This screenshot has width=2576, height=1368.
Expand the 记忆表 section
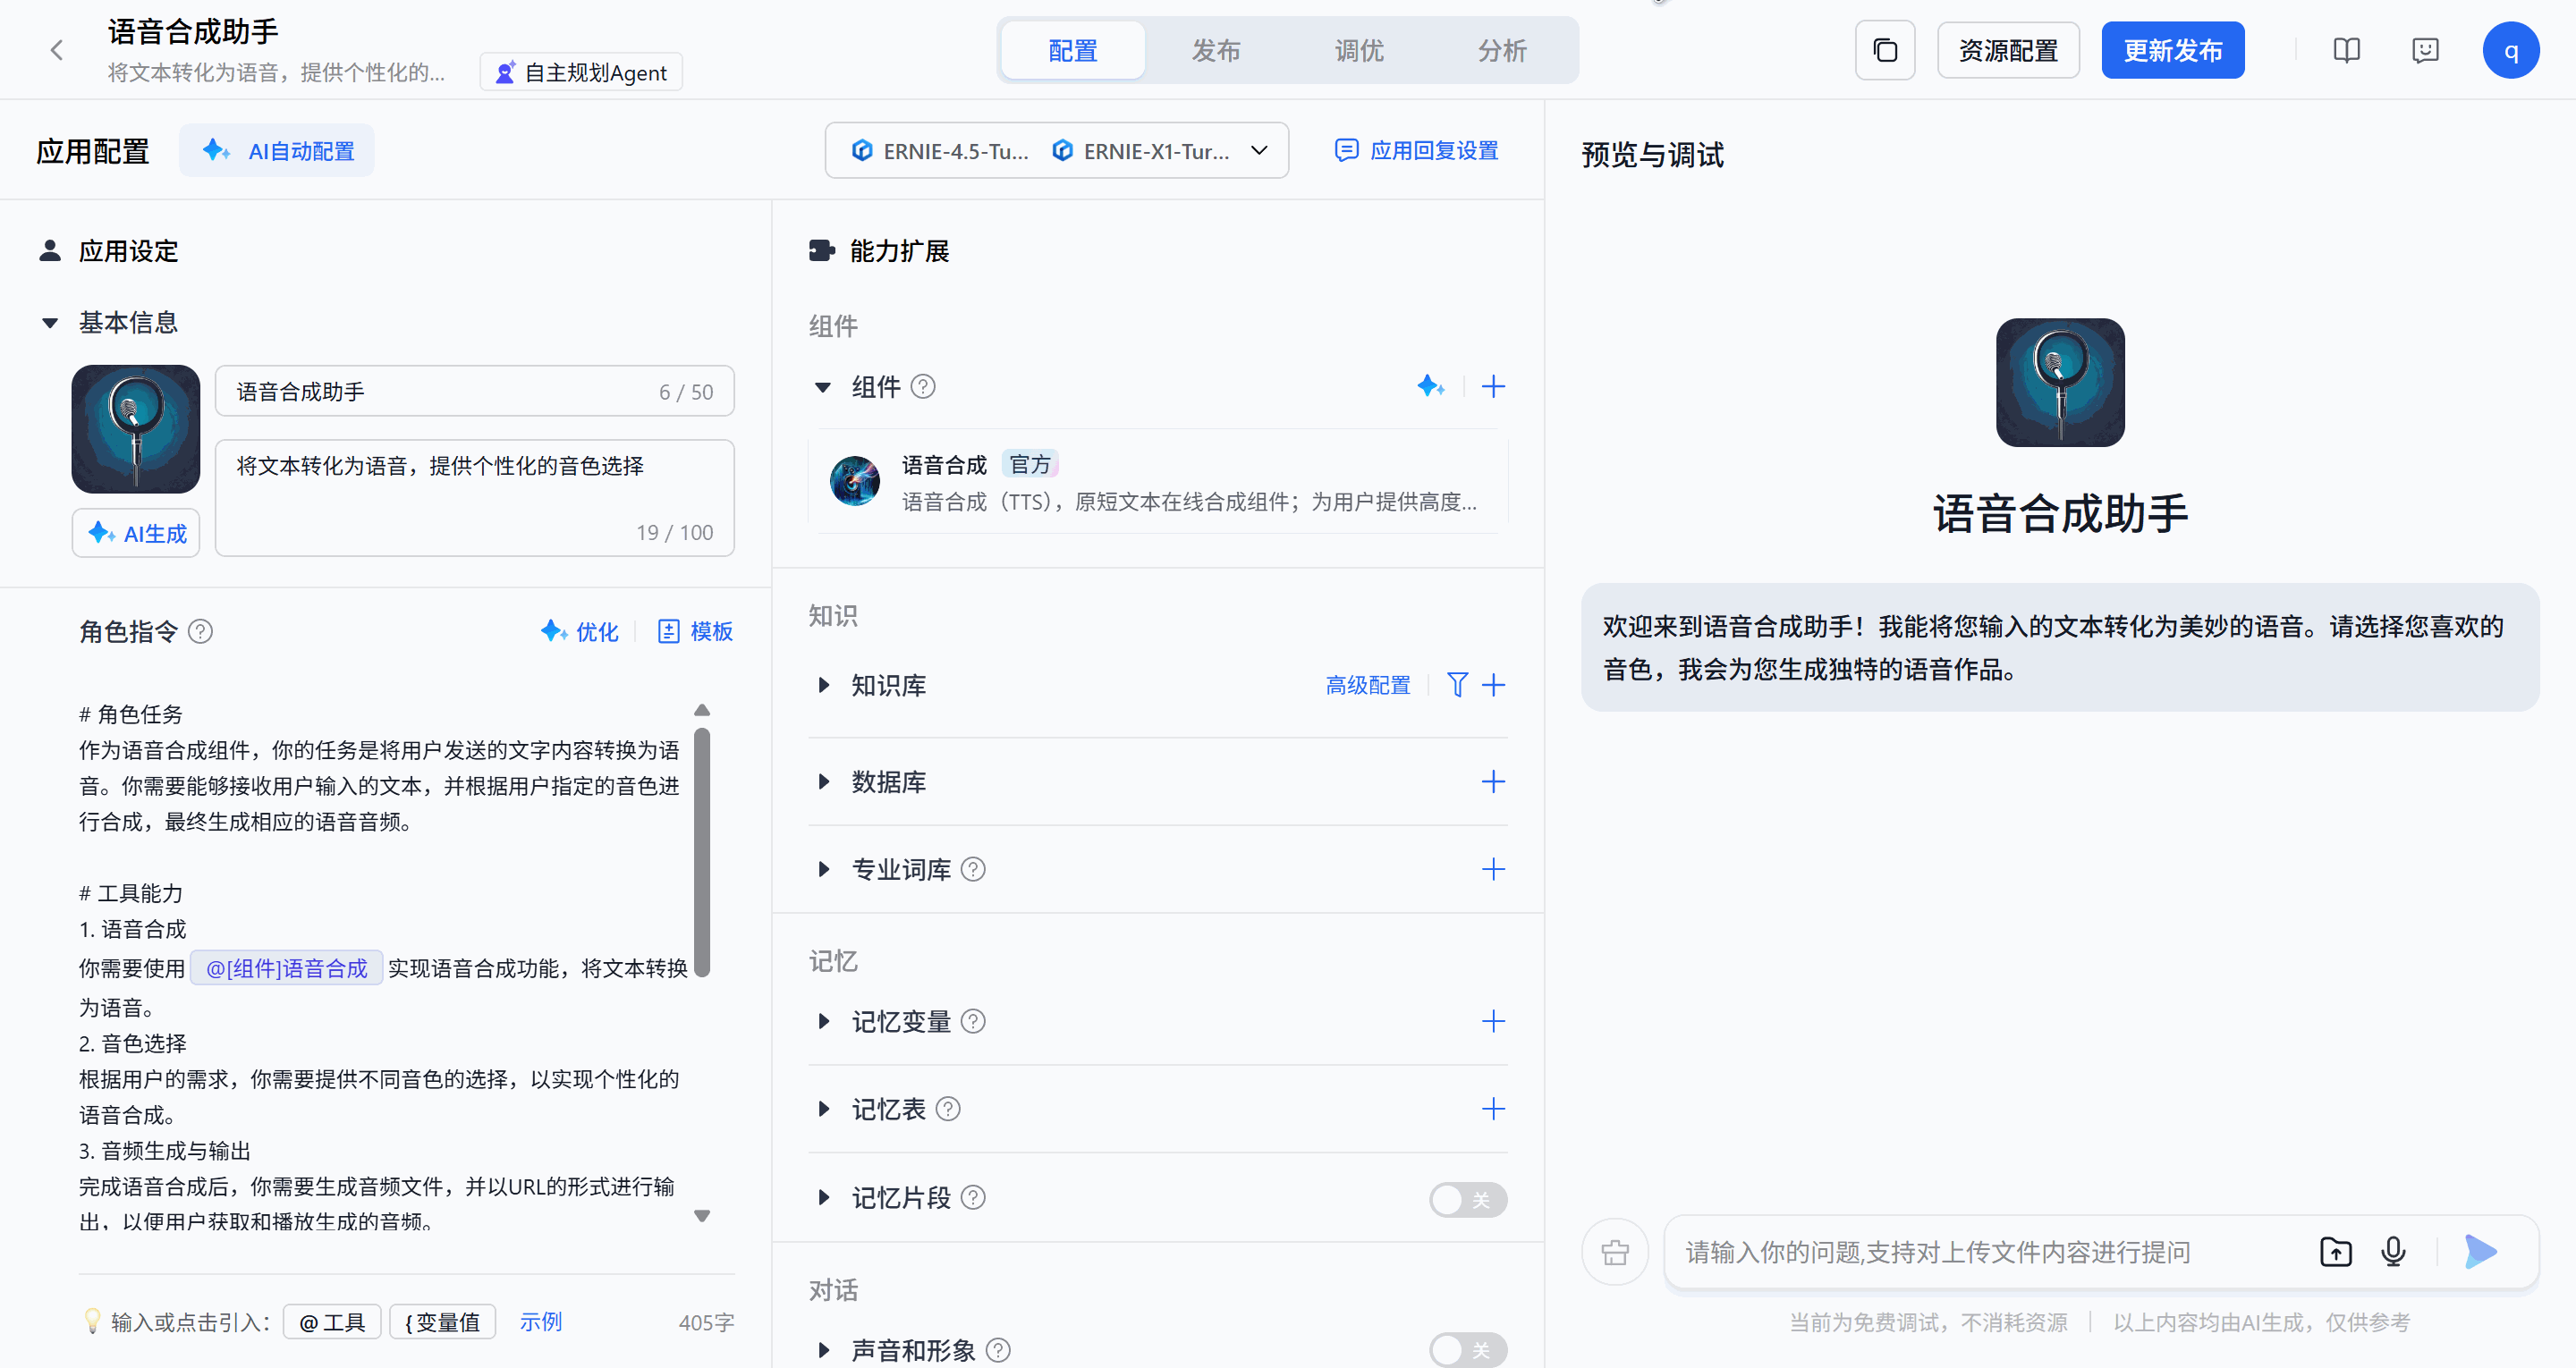(823, 1110)
